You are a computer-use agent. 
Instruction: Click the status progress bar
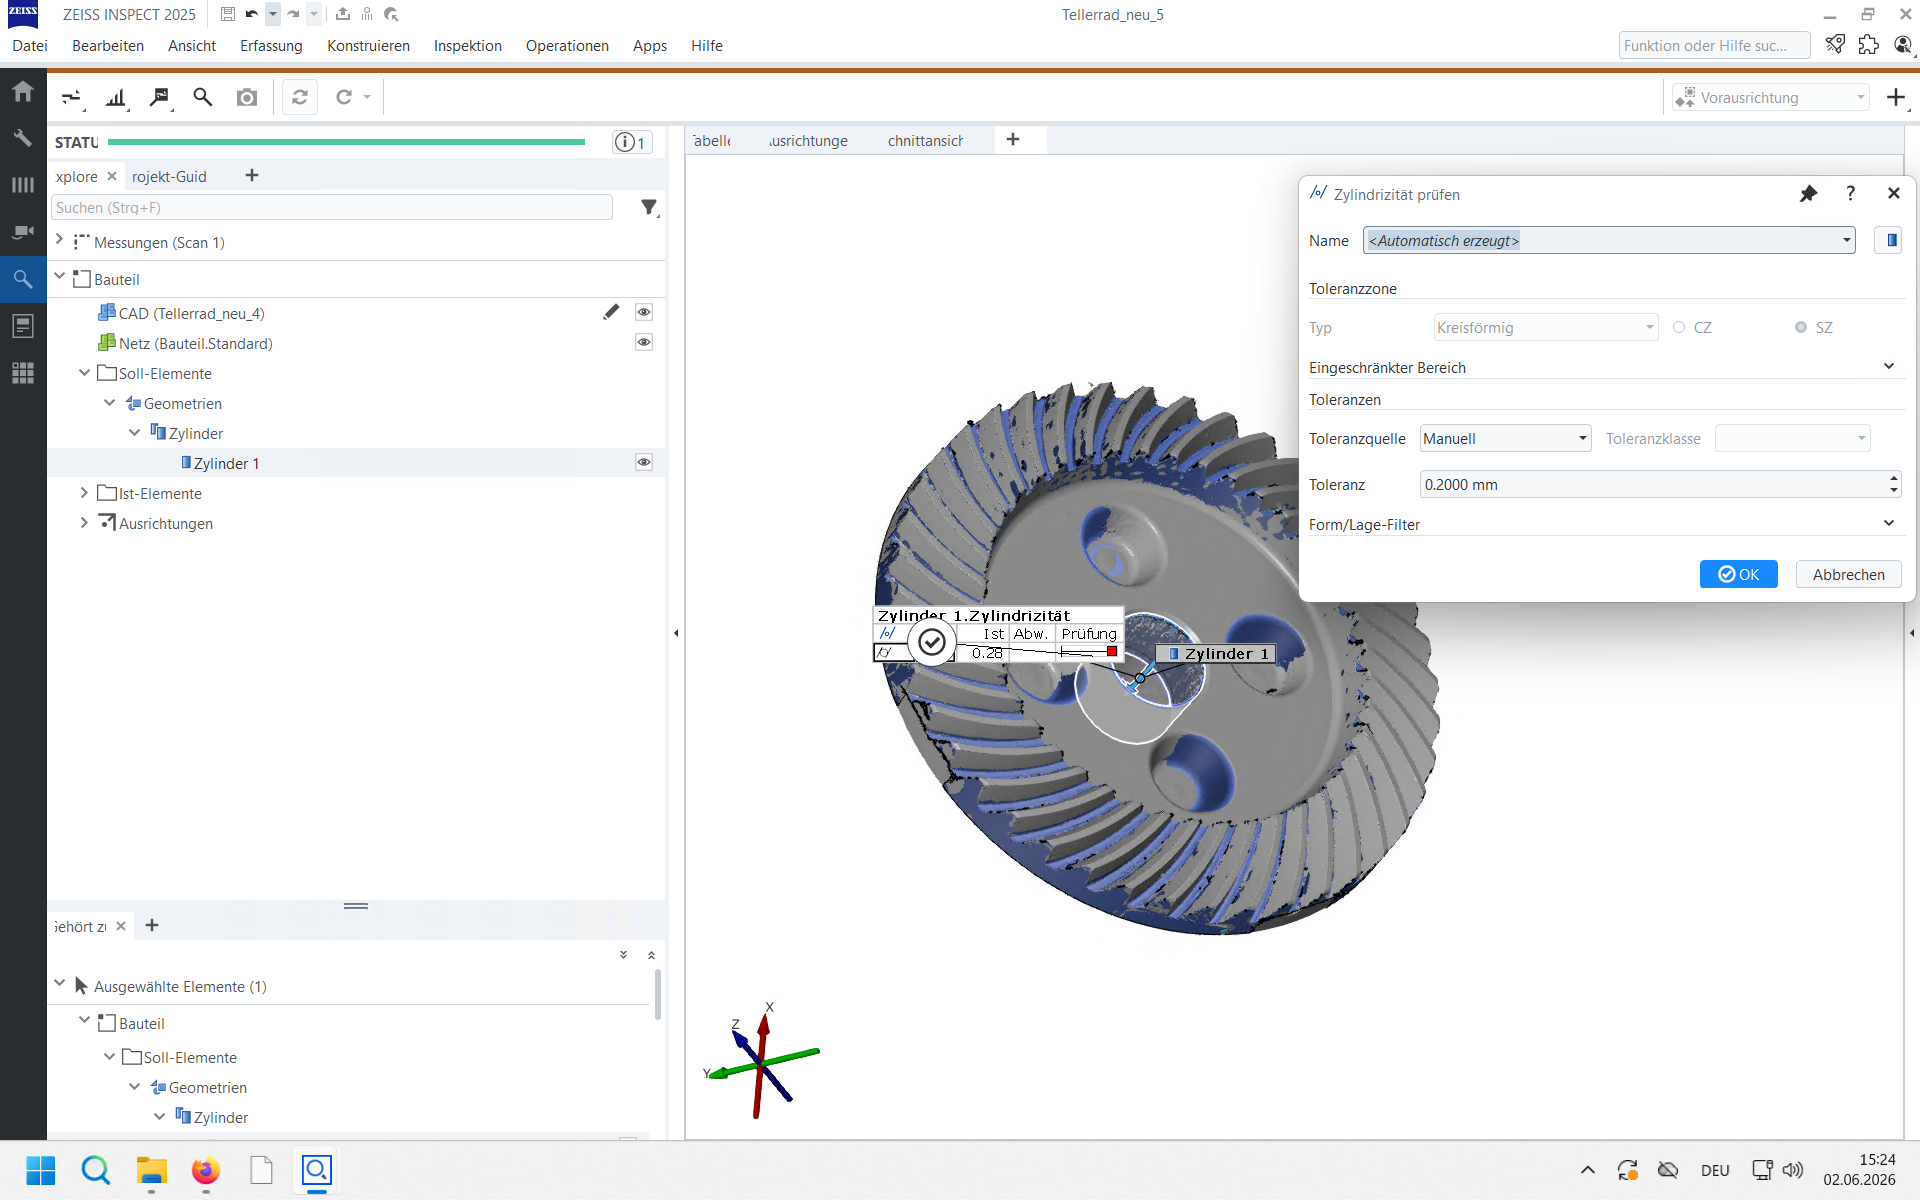point(346,142)
